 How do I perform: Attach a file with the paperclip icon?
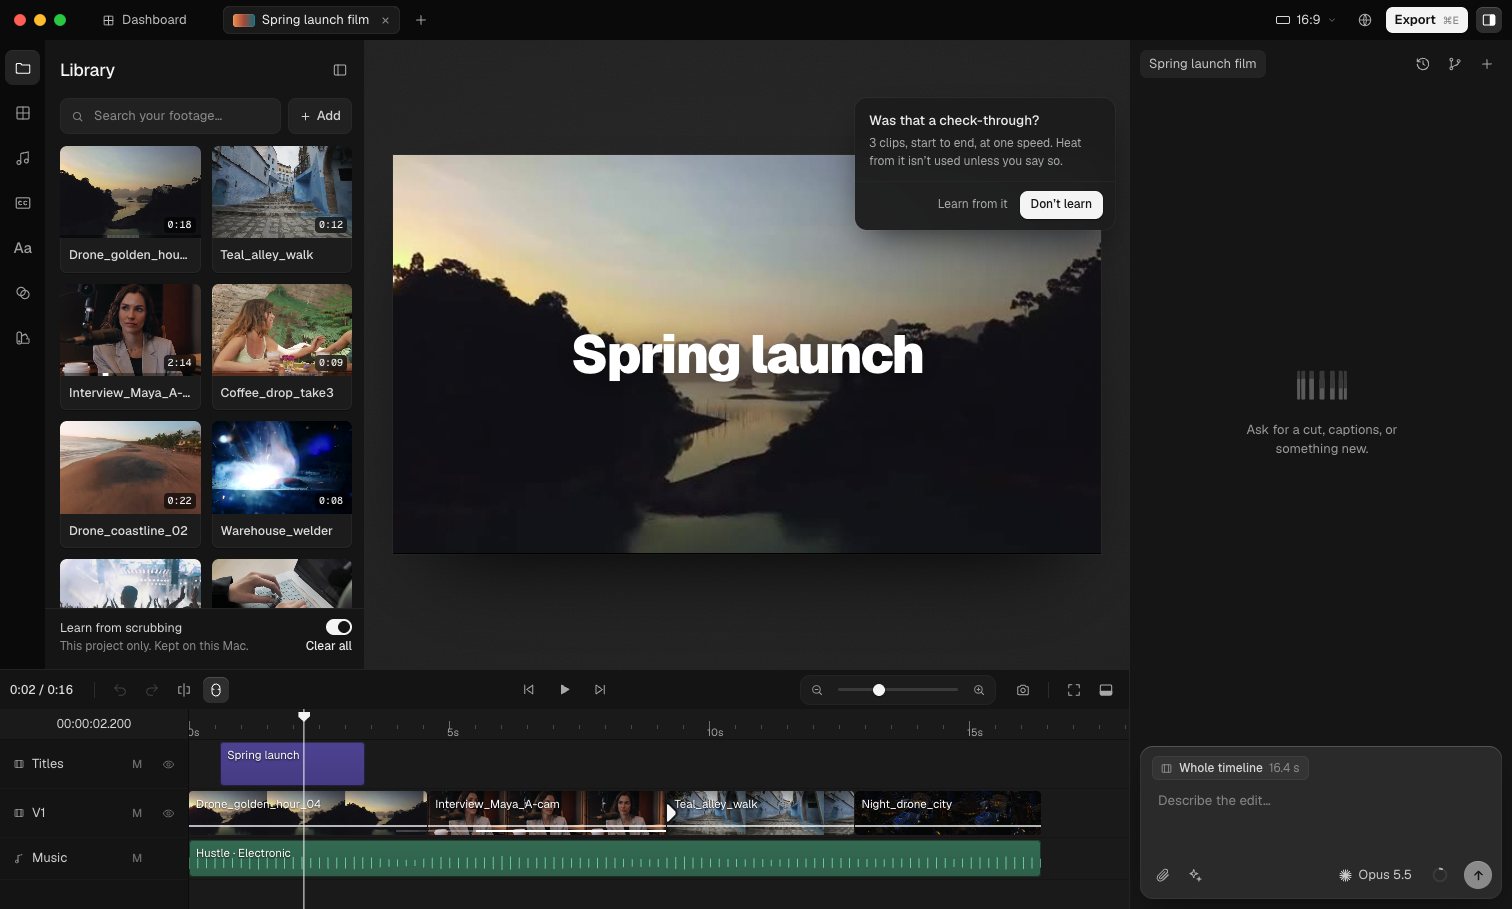pyautogui.click(x=1163, y=875)
